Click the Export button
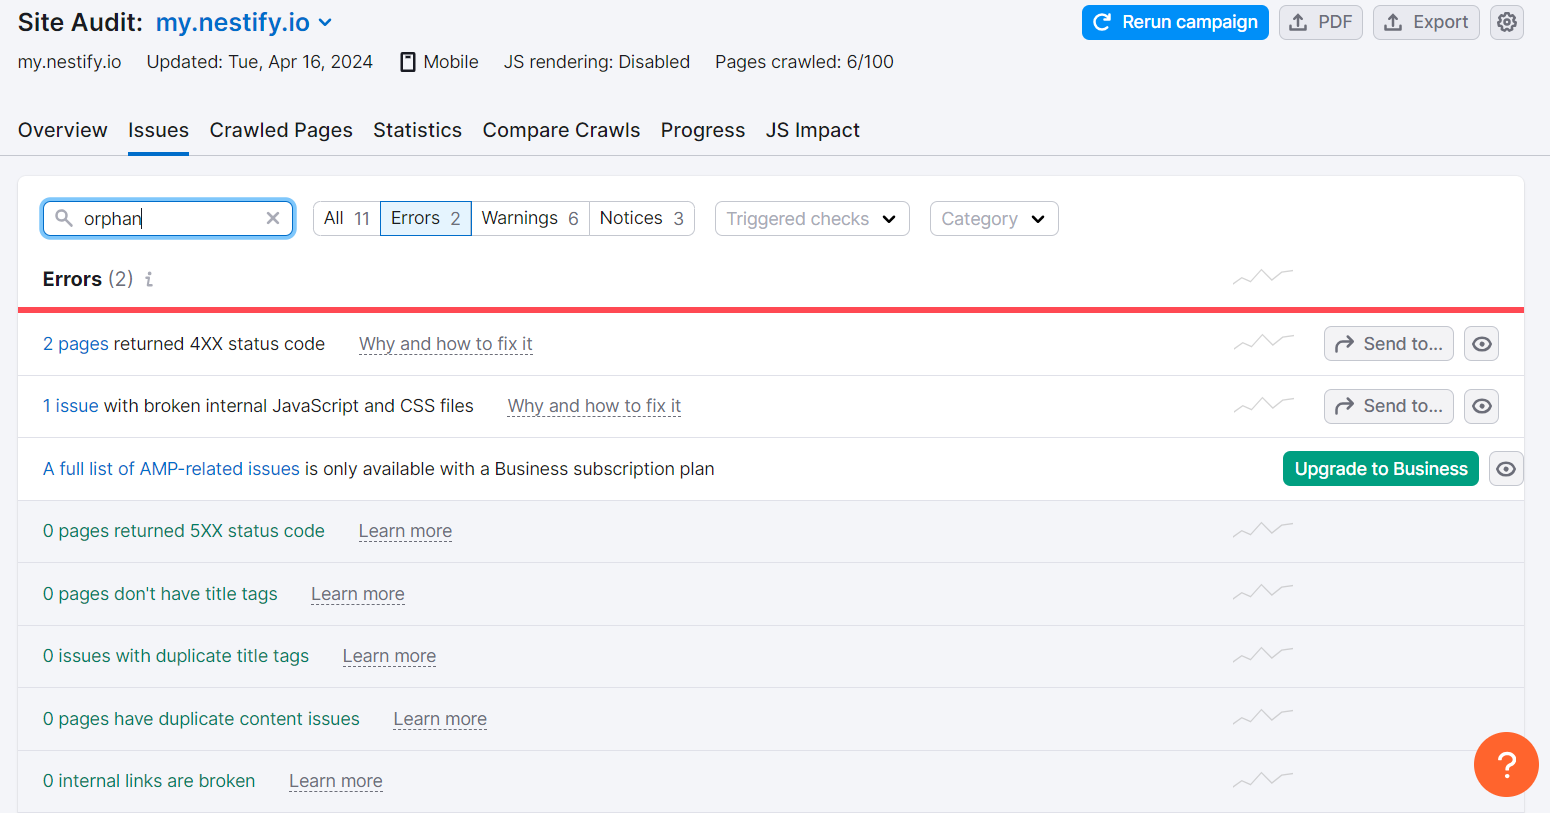1550x813 pixels. point(1426,22)
